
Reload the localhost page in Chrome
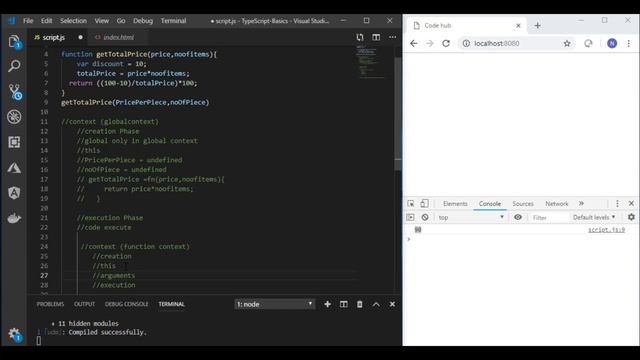tap(446, 43)
